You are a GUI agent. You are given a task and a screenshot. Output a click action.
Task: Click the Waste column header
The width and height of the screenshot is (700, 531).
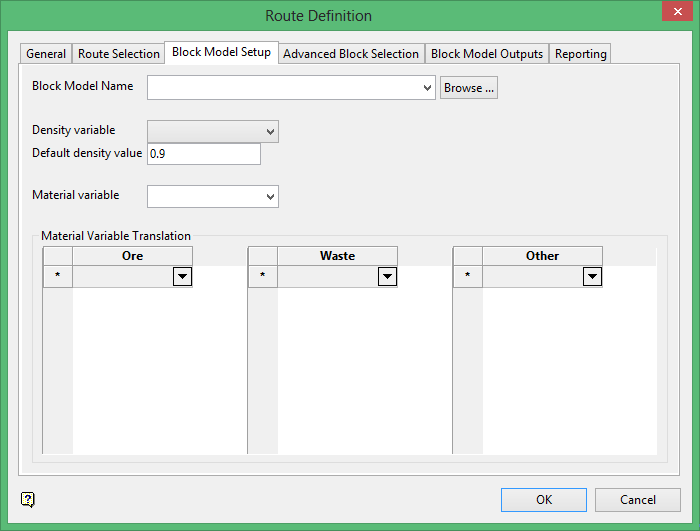tap(337, 256)
